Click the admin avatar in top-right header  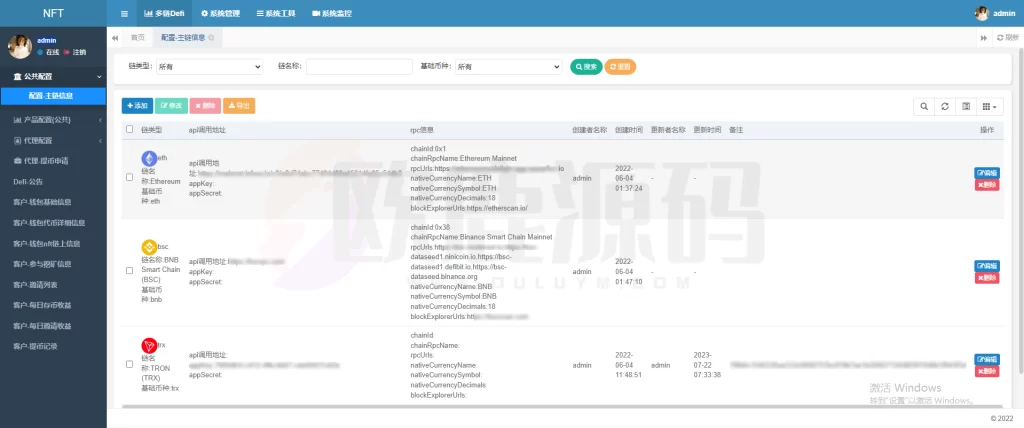pyautogui.click(x=982, y=13)
